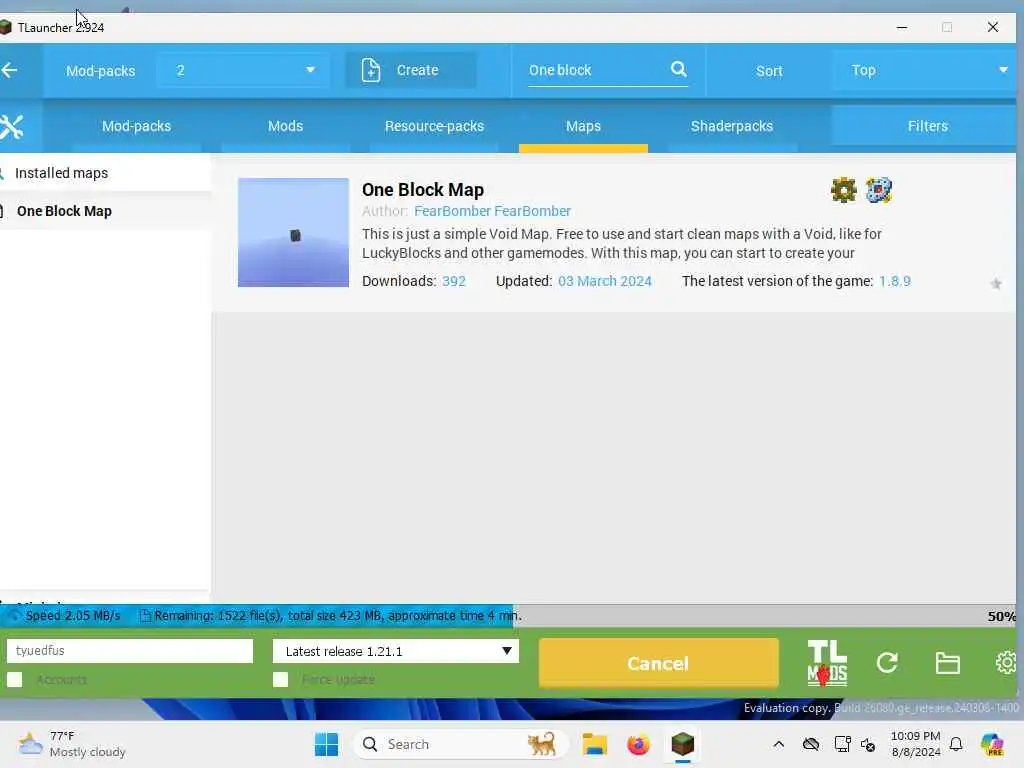Switch to the Mods tab
Image resolution: width=1024 pixels, height=768 pixels.
coord(285,126)
